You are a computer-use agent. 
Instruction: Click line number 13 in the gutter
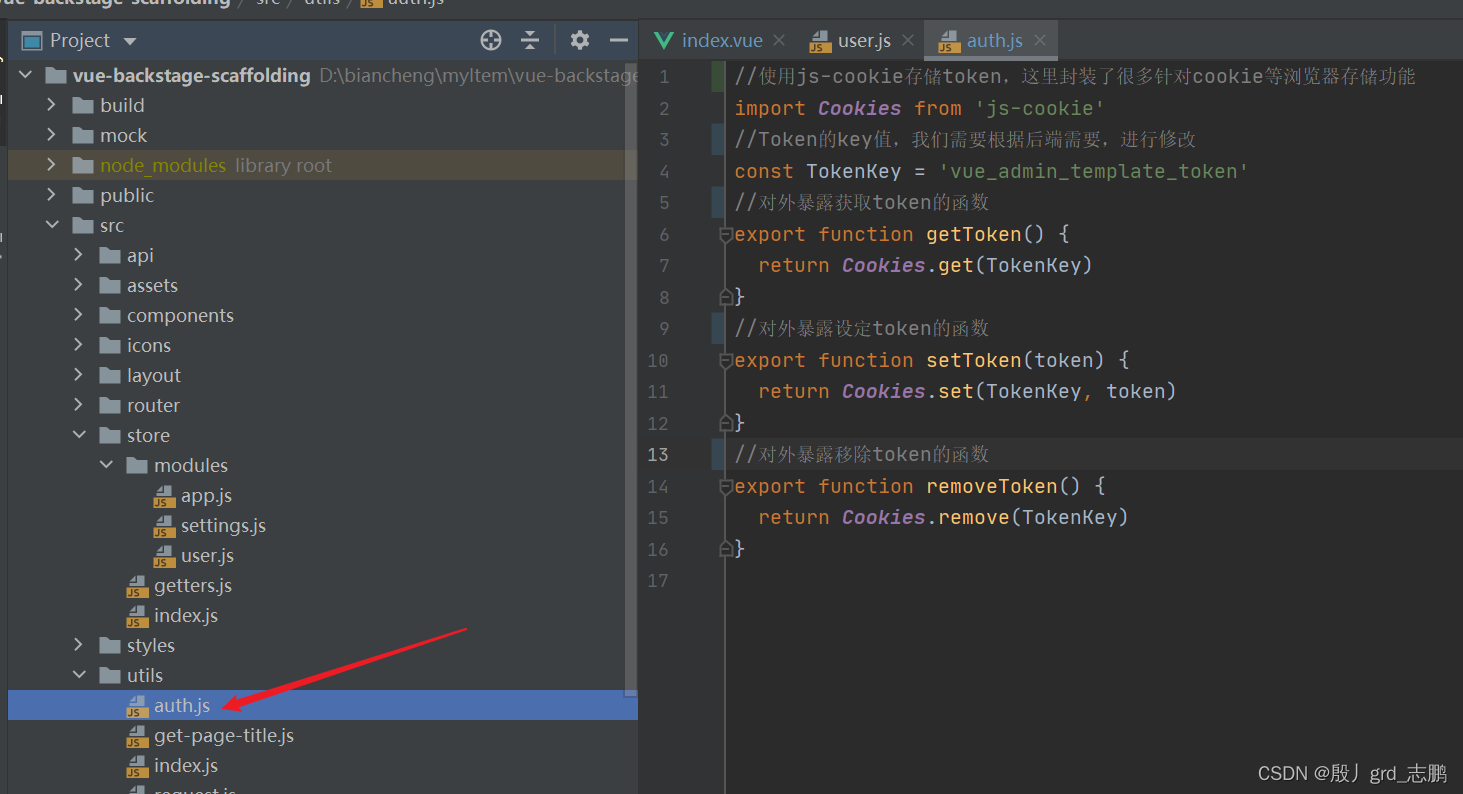658,454
